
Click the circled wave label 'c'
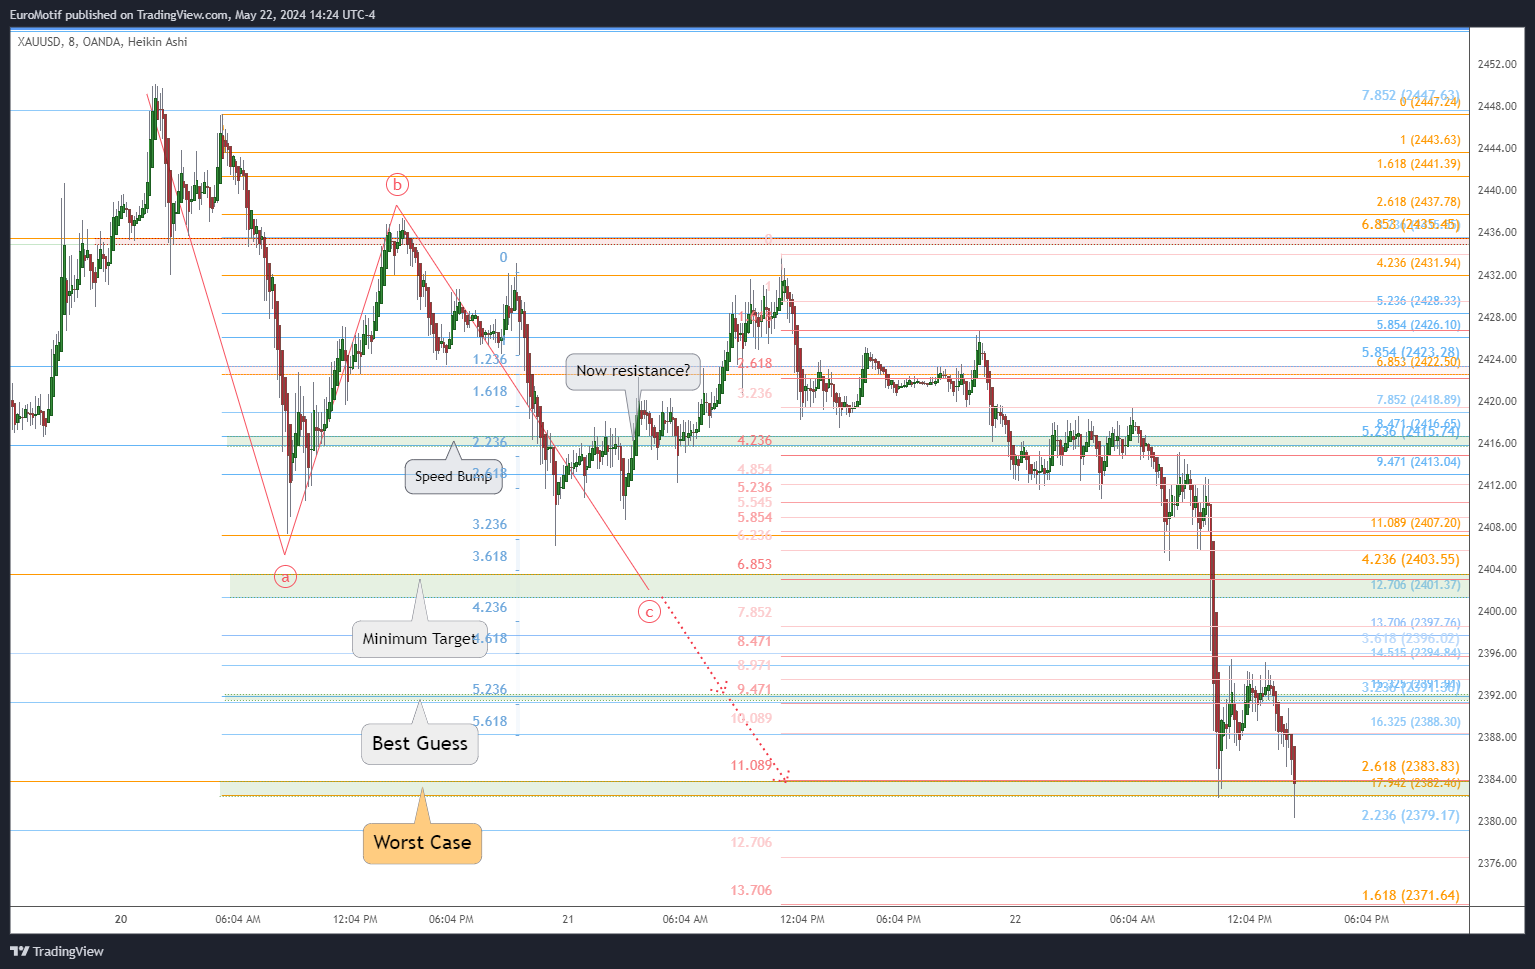pyautogui.click(x=650, y=611)
